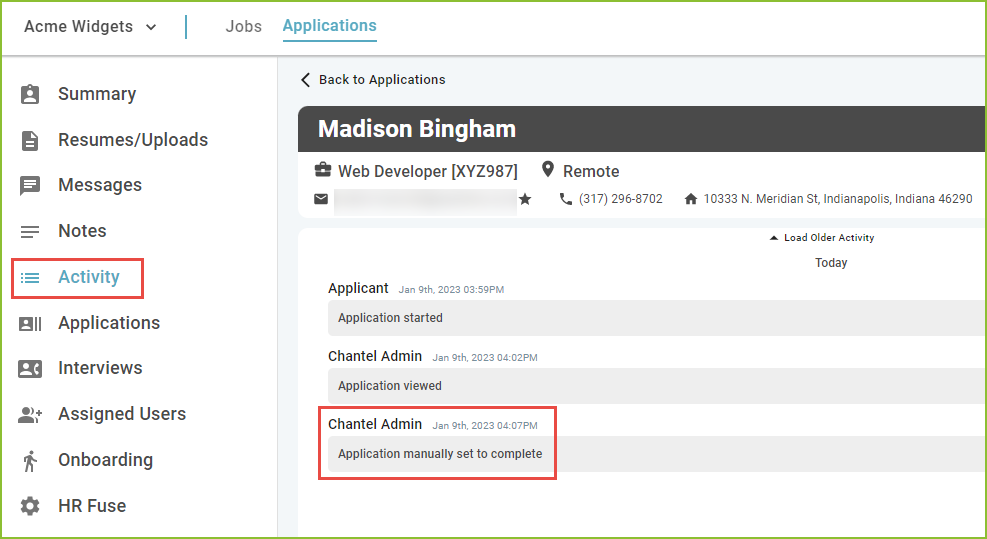The height and width of the screenshot is (539, 987).
Task: Click the email envelope icon
Action: coord(321,199)
